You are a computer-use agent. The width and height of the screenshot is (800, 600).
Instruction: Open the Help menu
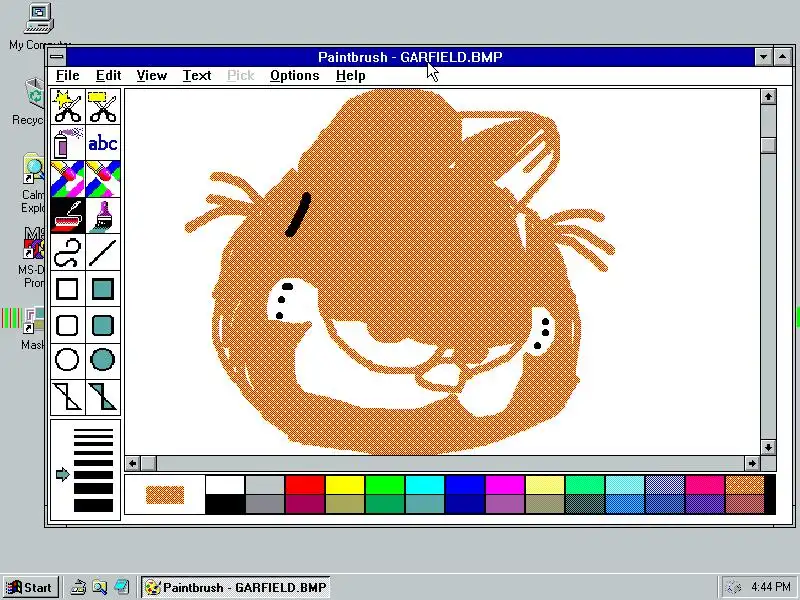click(351, 76)
